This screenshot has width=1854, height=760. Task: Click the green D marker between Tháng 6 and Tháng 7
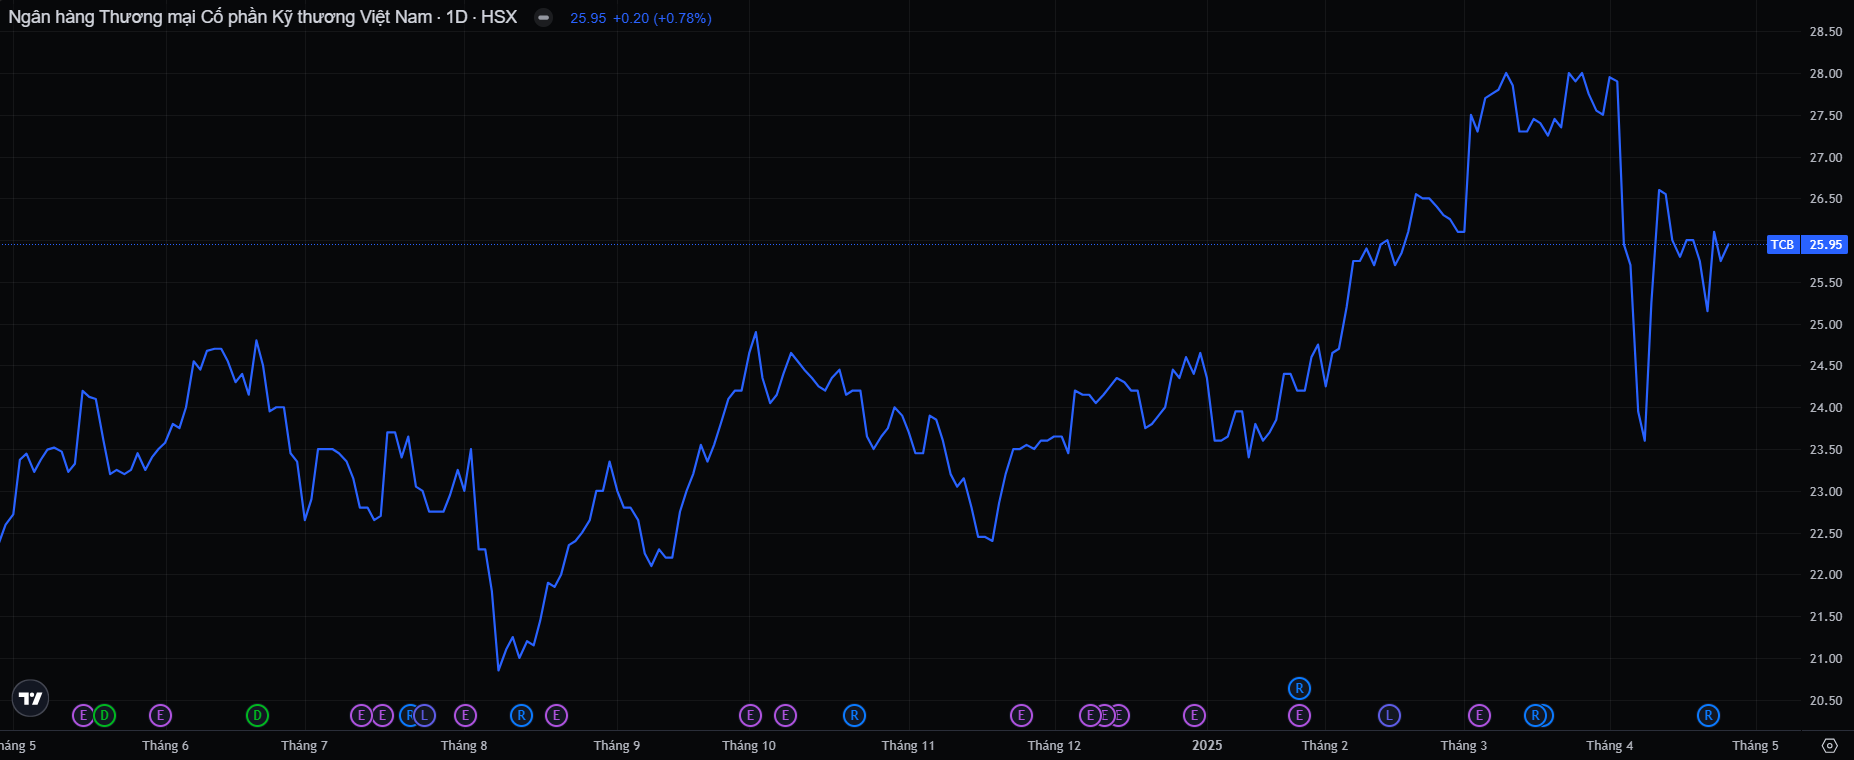pos(257,715)
